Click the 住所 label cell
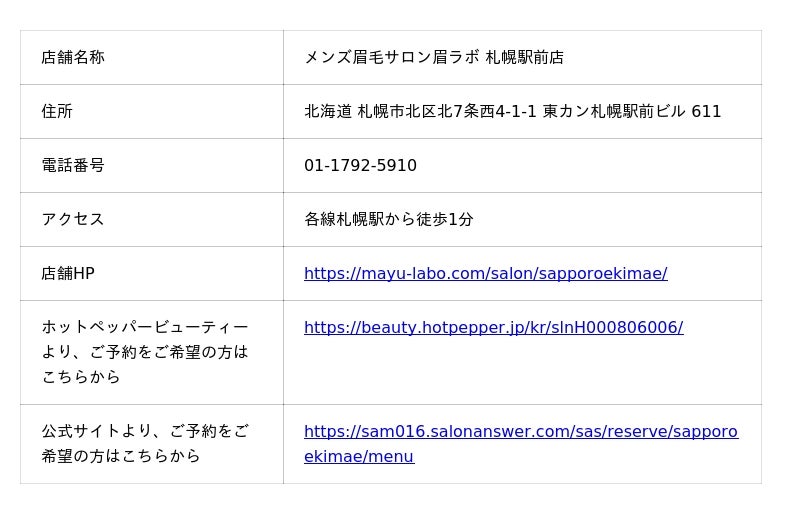The image size is (800, 514). [x=57, y=111]
